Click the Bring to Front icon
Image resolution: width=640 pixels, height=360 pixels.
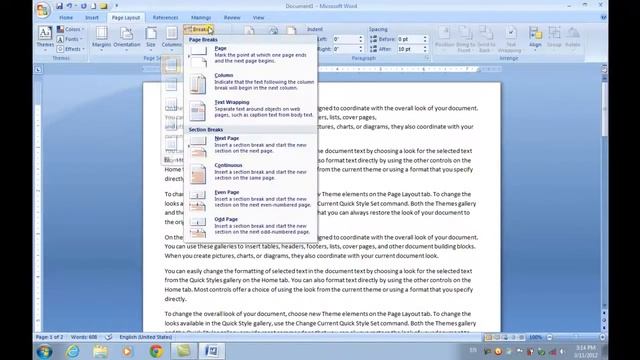pyautogui.click(x=465, y=39)
